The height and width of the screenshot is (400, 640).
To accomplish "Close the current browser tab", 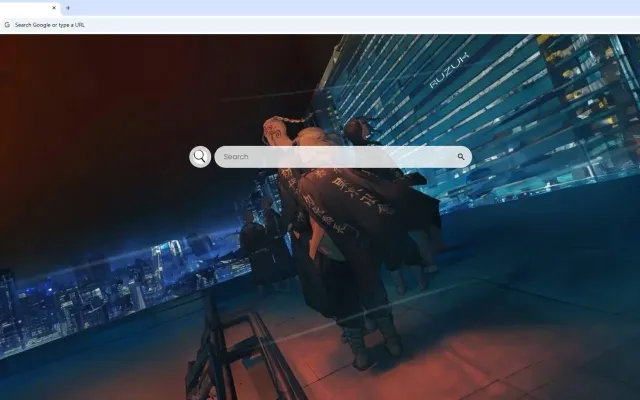I will [54, 8].
